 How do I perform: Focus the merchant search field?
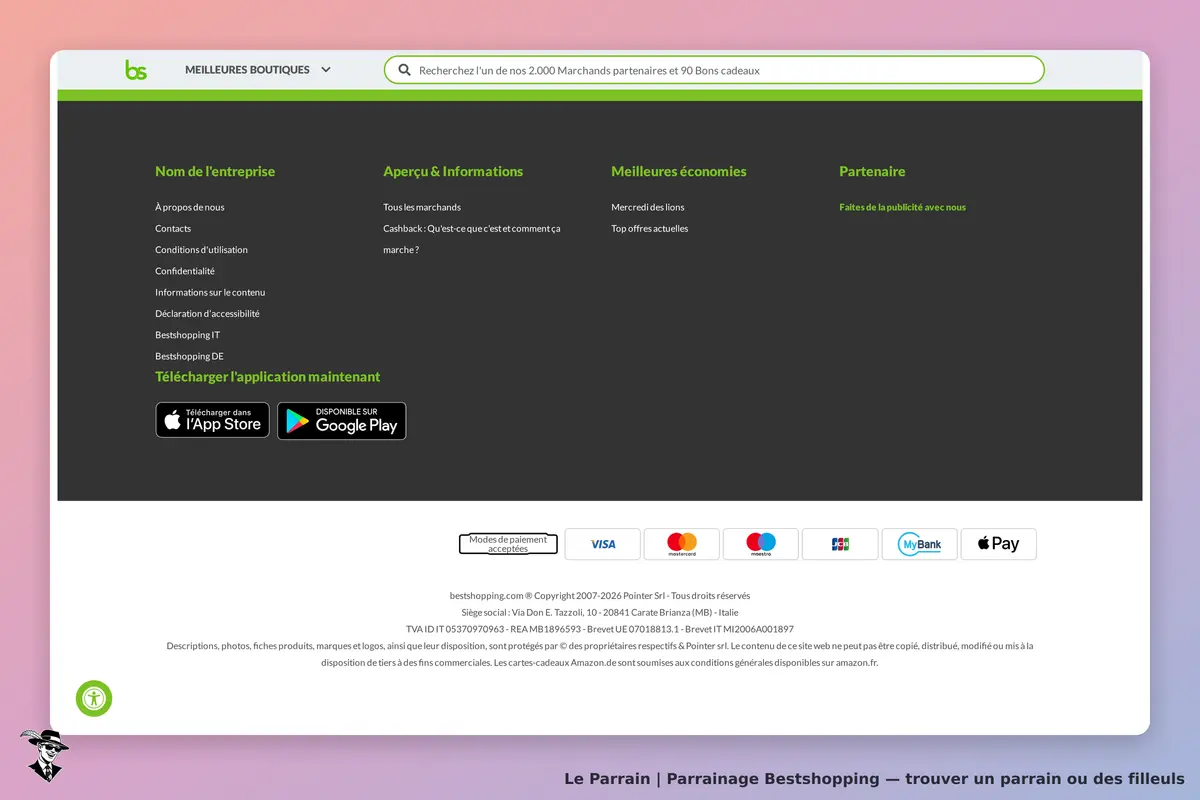click(x=714, y=70)
